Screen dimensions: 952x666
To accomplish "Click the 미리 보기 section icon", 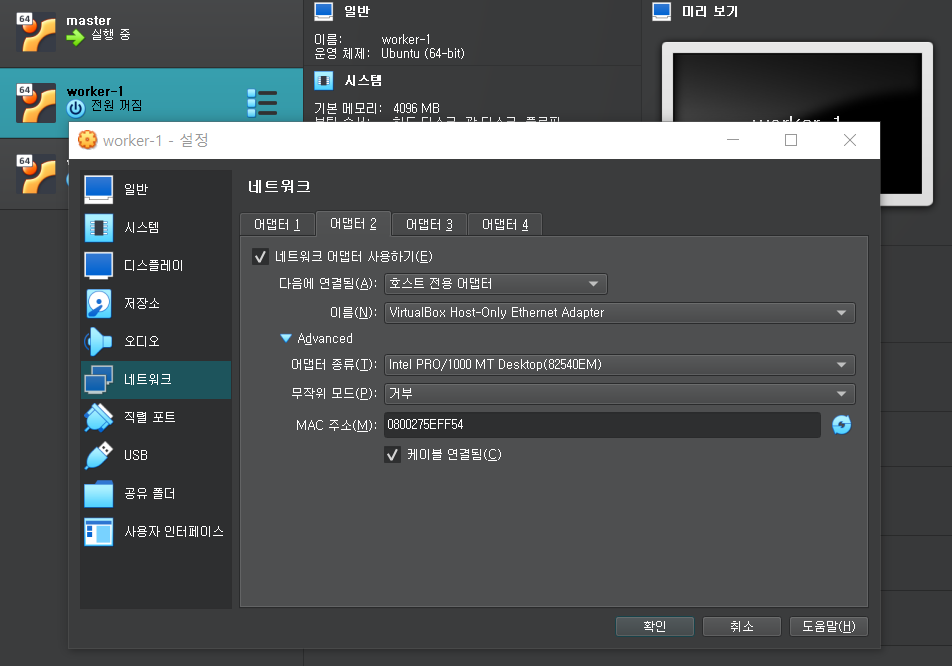I will 661,12.
